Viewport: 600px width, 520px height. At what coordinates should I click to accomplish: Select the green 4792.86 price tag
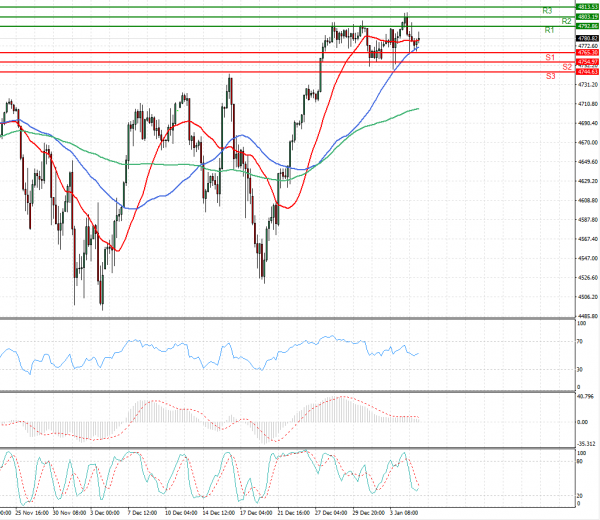tap(587, 26)
